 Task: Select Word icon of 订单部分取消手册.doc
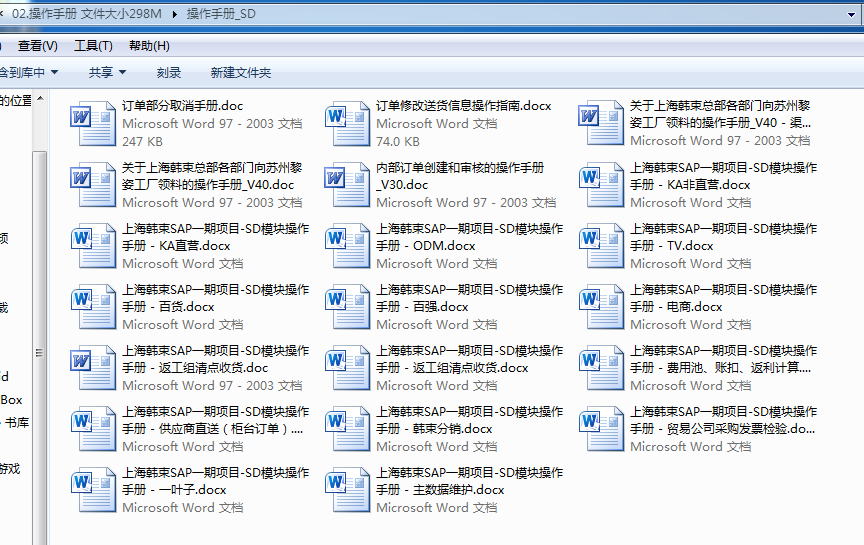(93, 123)
